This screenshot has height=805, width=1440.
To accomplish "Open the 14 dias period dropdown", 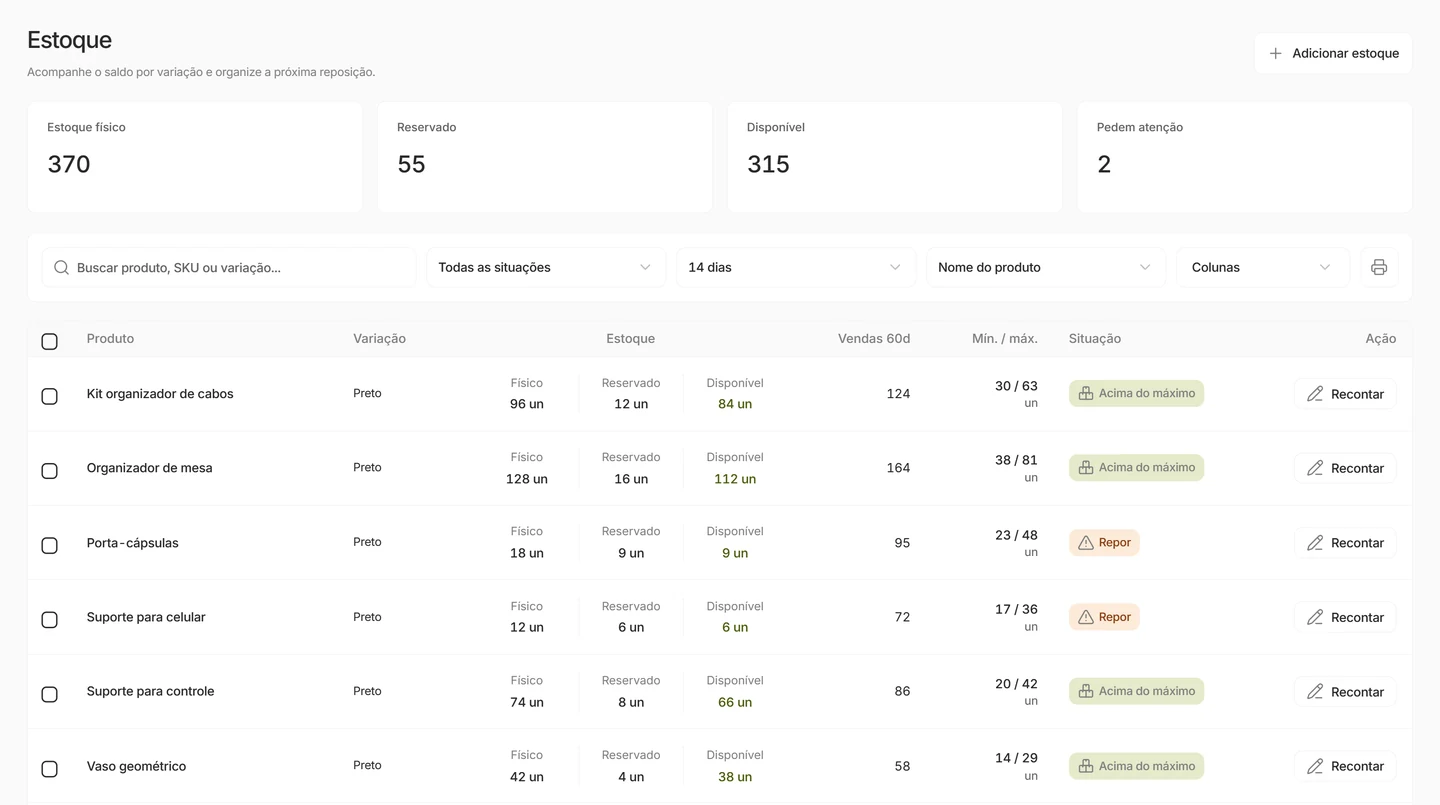I will pos(796,267).
